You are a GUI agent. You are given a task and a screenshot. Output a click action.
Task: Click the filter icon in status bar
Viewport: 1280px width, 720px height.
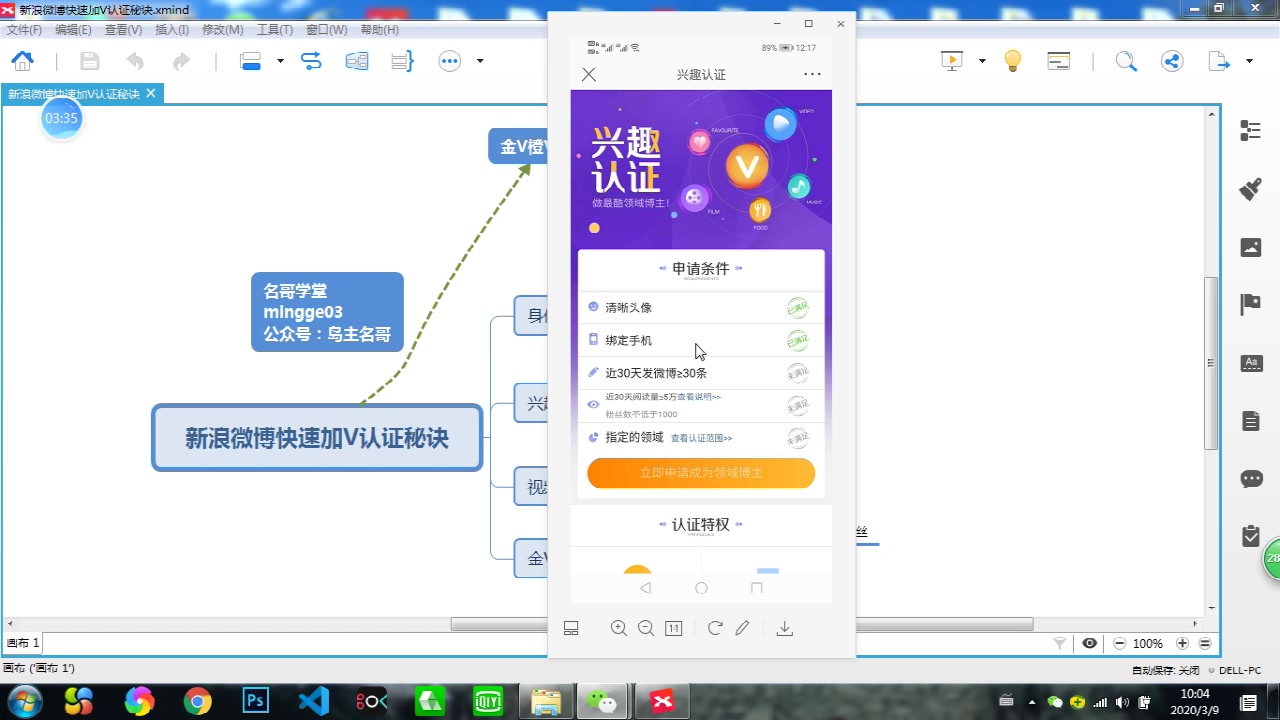[1060, 644]
